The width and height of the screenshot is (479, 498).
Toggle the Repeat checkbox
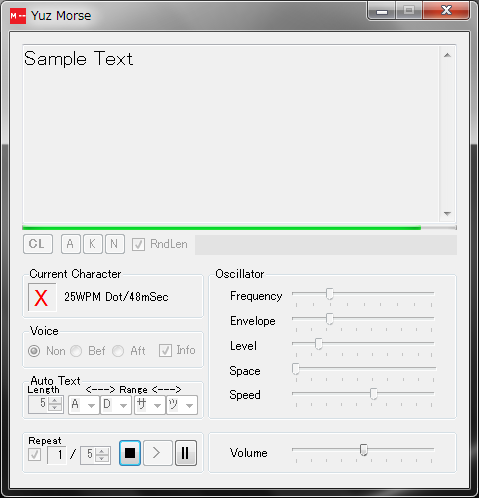(35, 454)
